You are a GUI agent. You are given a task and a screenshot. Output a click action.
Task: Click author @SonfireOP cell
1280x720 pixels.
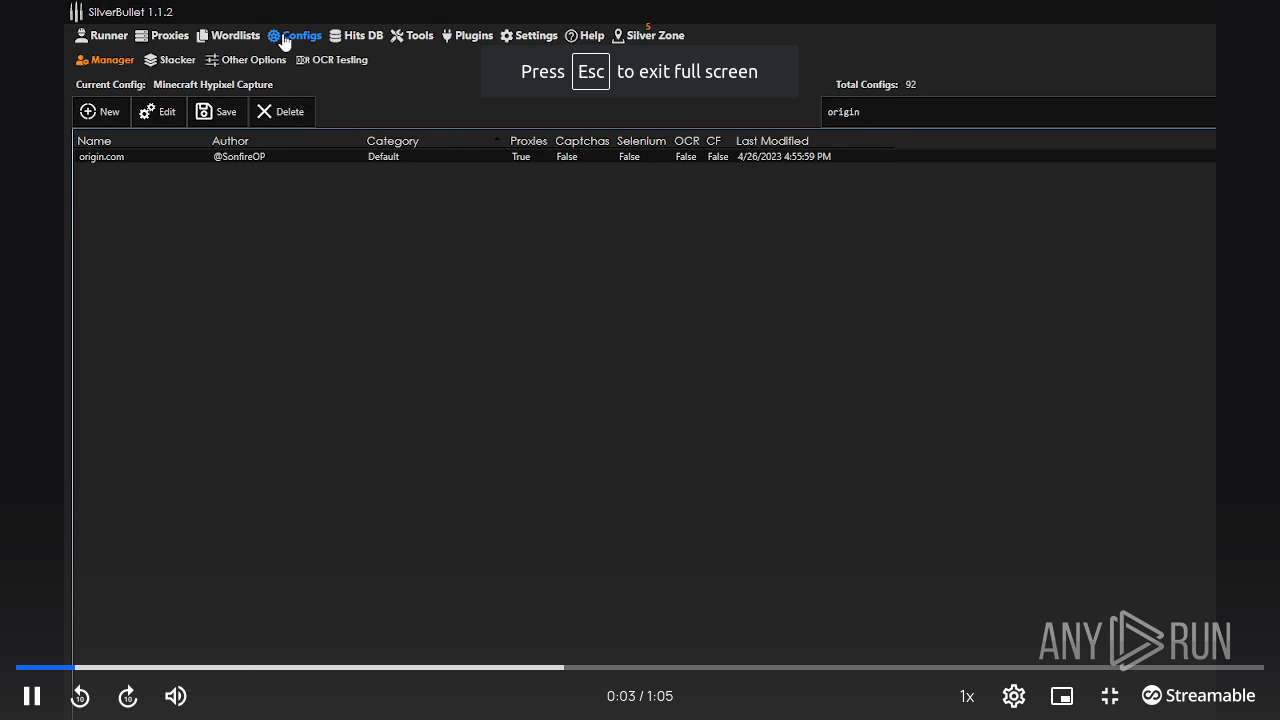[239, 157]
